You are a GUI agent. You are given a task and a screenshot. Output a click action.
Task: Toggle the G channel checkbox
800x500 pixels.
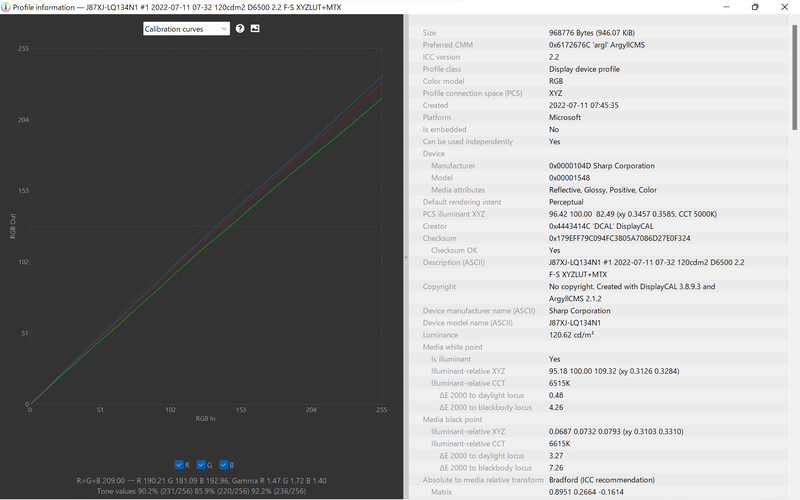coord(201,465)
